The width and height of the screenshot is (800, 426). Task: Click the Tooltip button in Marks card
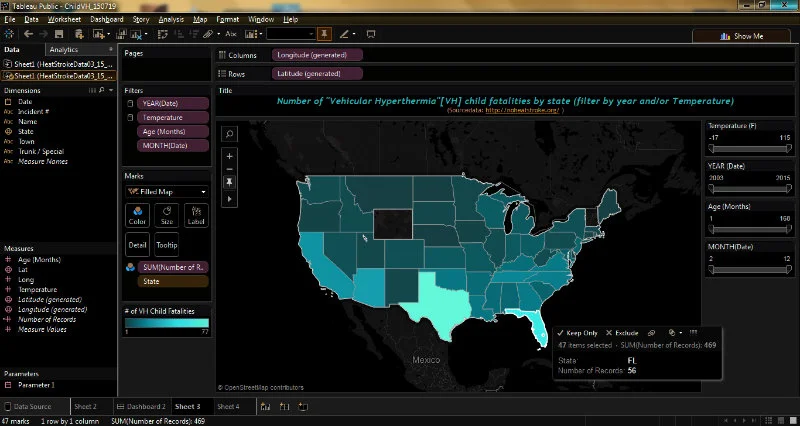(x=167, y=244)
